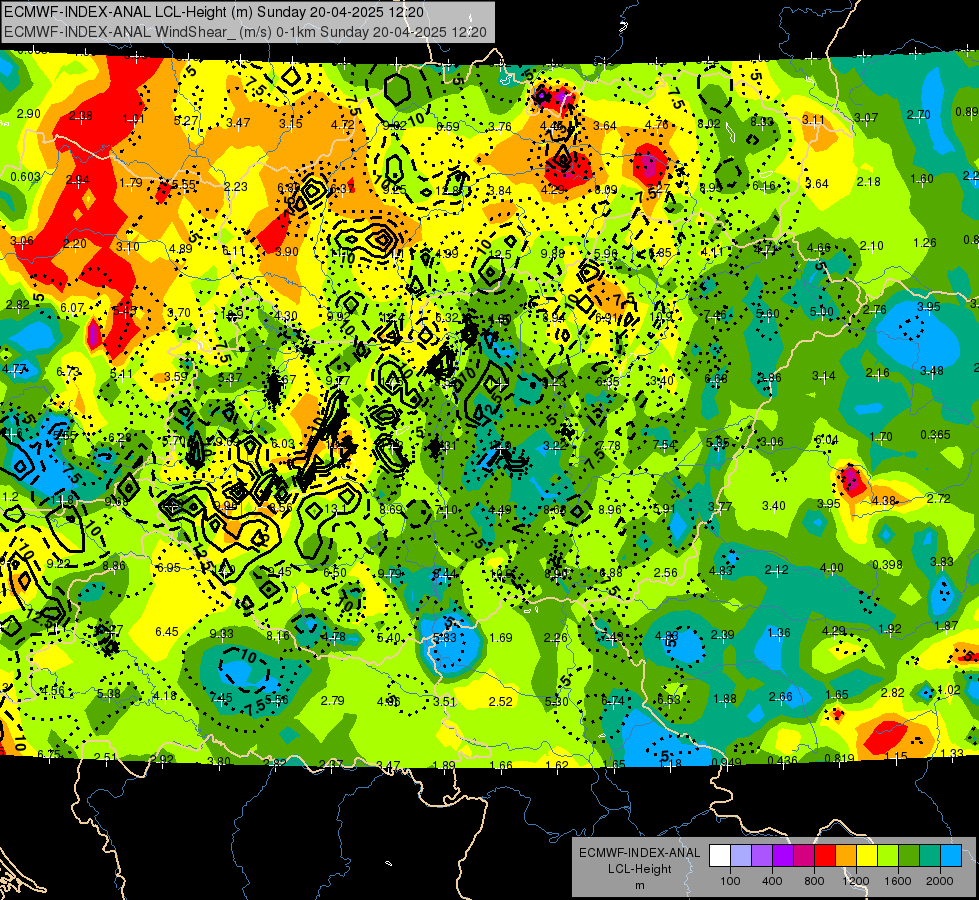The width and height of the screenshot is (979, 900).
Task: Click the blue legend swatch above 2000
Action: [951, 856]
